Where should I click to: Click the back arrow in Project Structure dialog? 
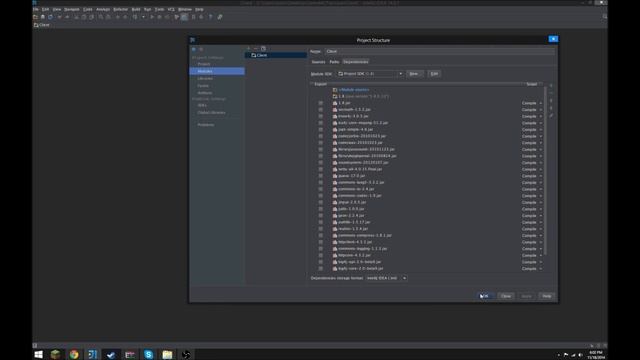(194, 49)
